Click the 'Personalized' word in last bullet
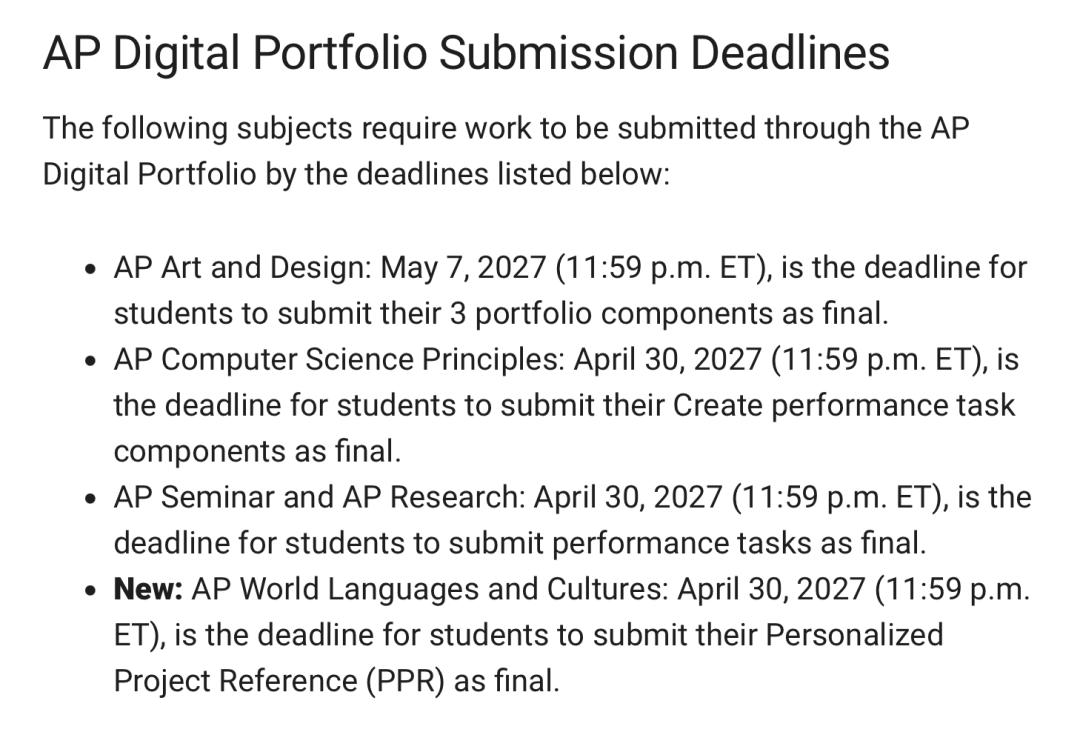 click(x=854, y=634)
